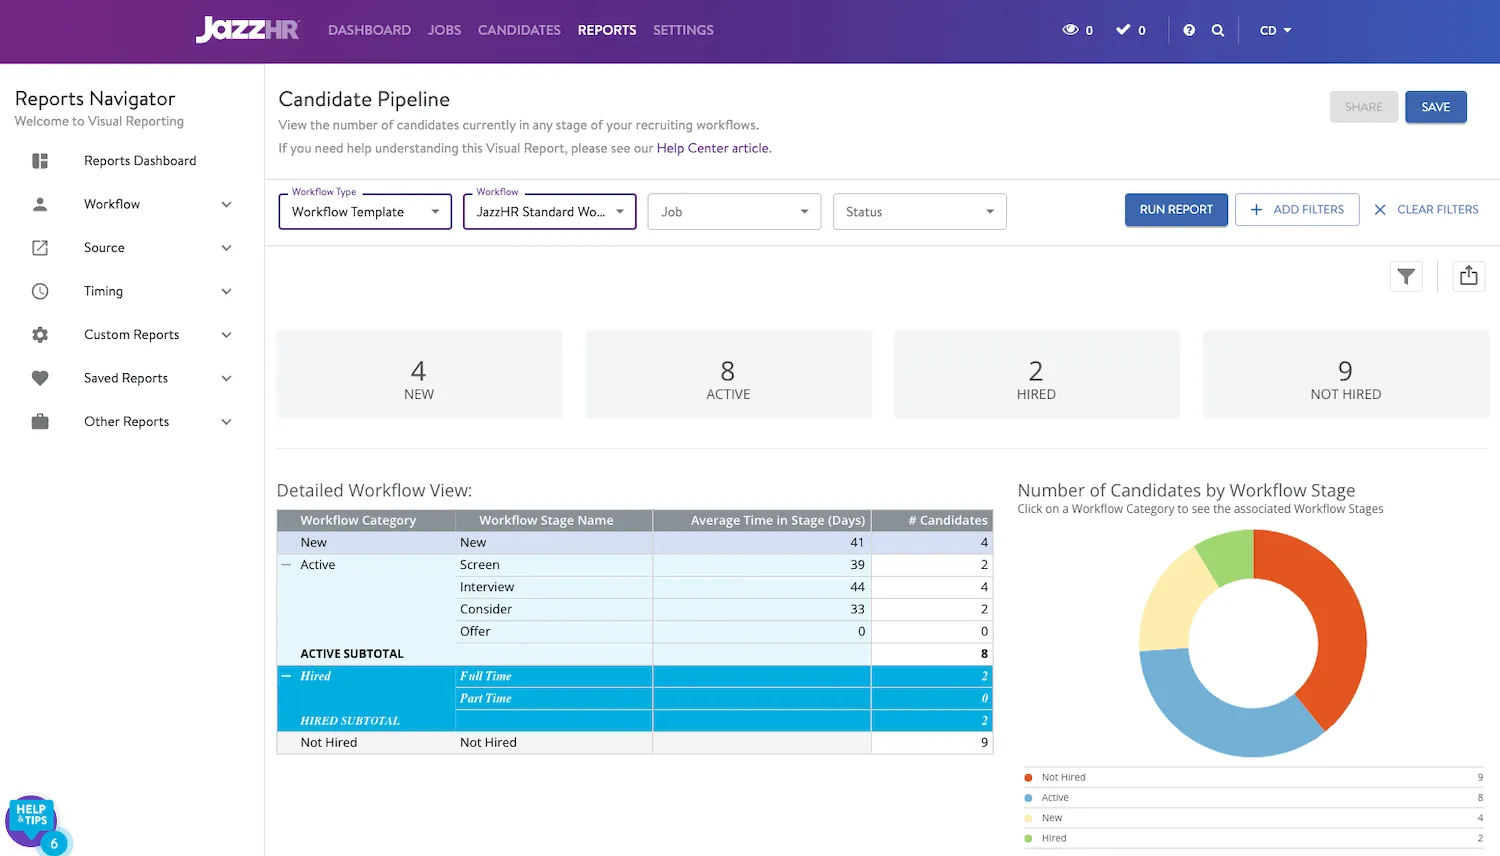Open the Job filter dropdown

coord(734,212)
